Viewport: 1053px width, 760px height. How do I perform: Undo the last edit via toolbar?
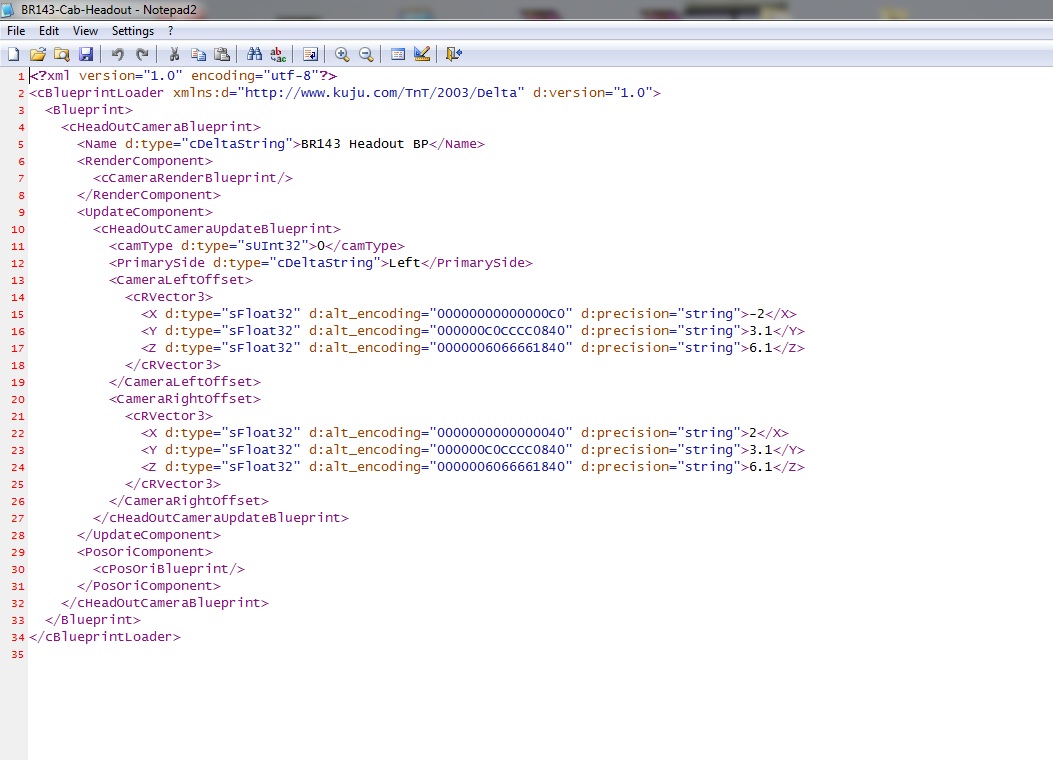coord(118,54)
